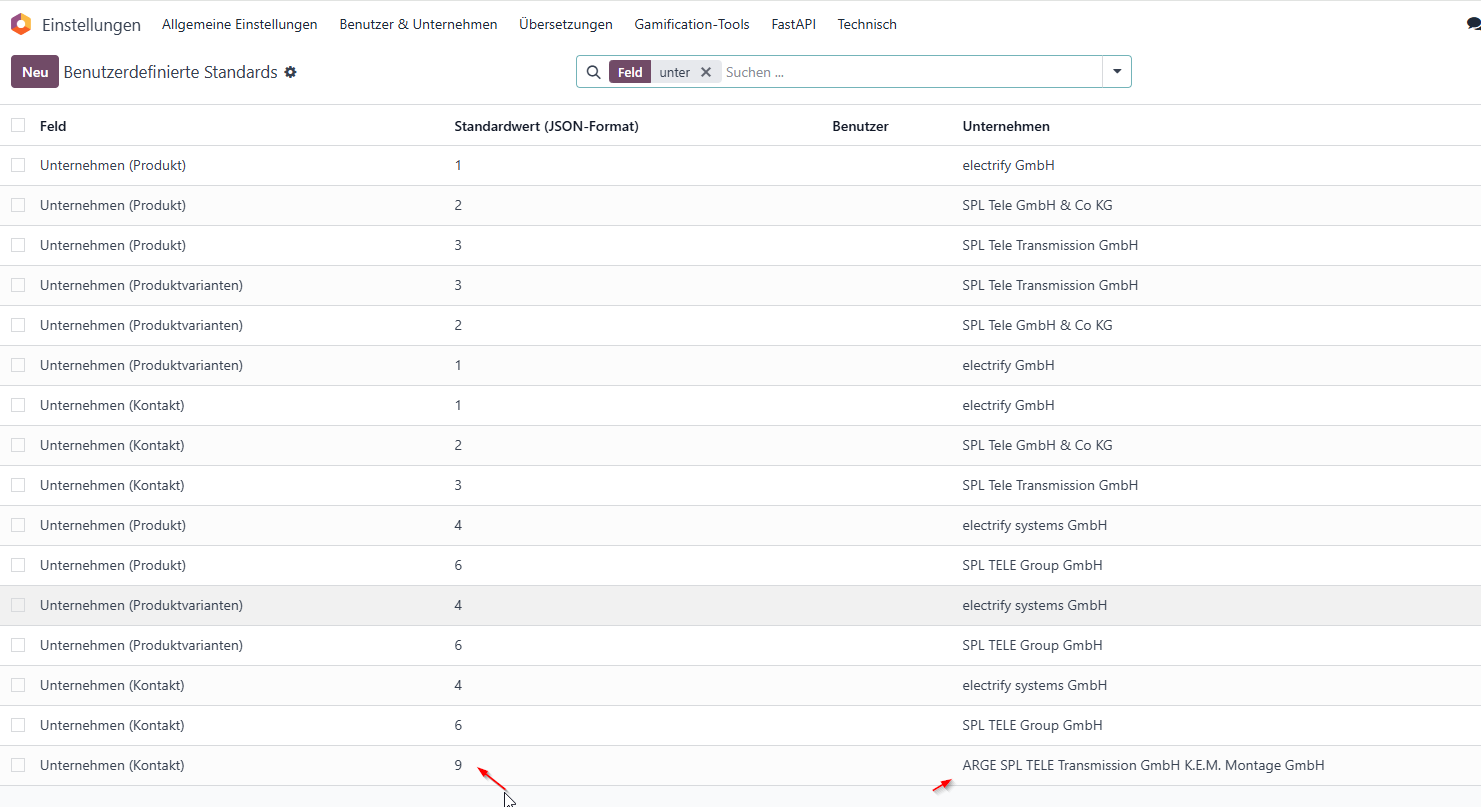This screenshot has height=807, width=1481.
Task: Open the SPL TELE Group GmbH Kontakt row
Action: pos(740,725)
